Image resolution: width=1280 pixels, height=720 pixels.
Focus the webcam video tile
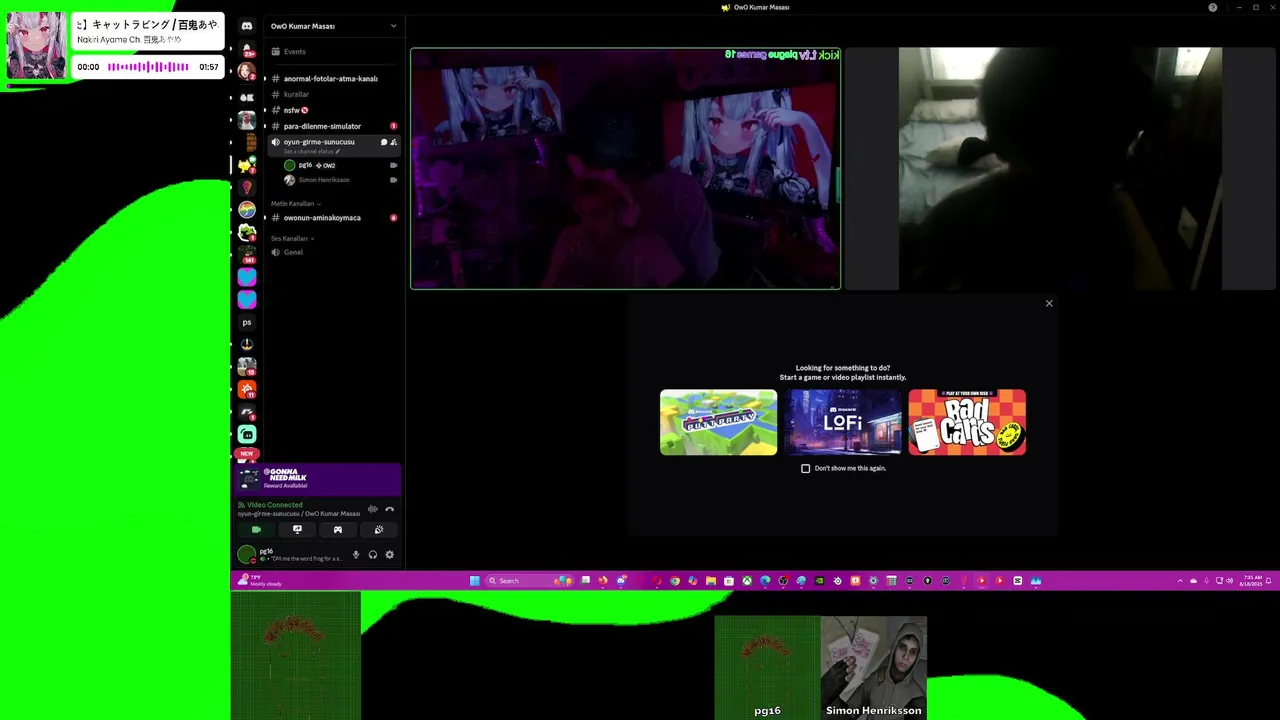point(1060,169)
